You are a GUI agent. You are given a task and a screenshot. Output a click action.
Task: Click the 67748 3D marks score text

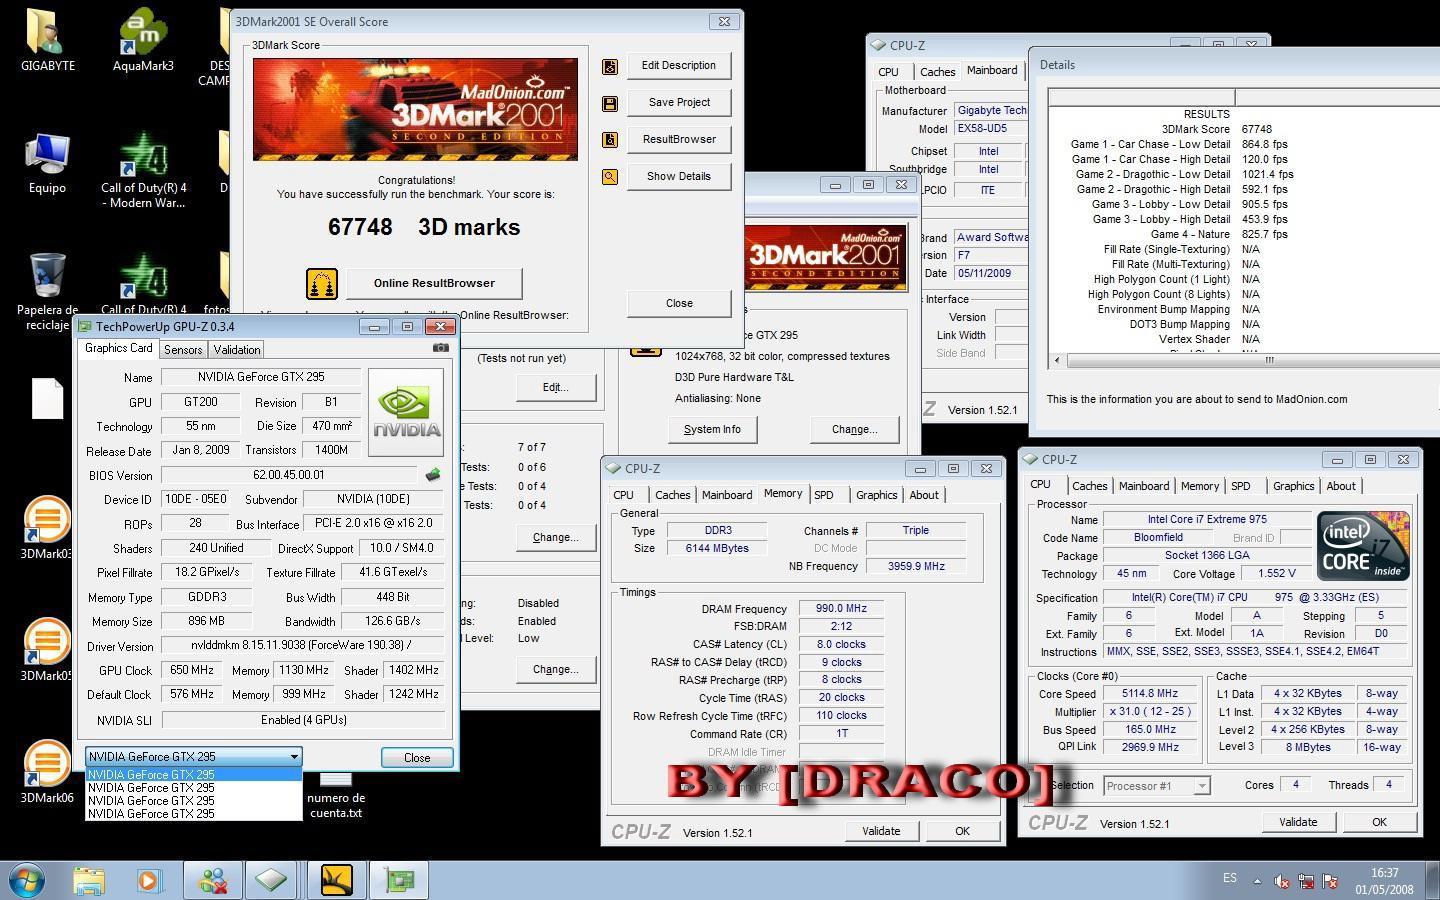424,228
